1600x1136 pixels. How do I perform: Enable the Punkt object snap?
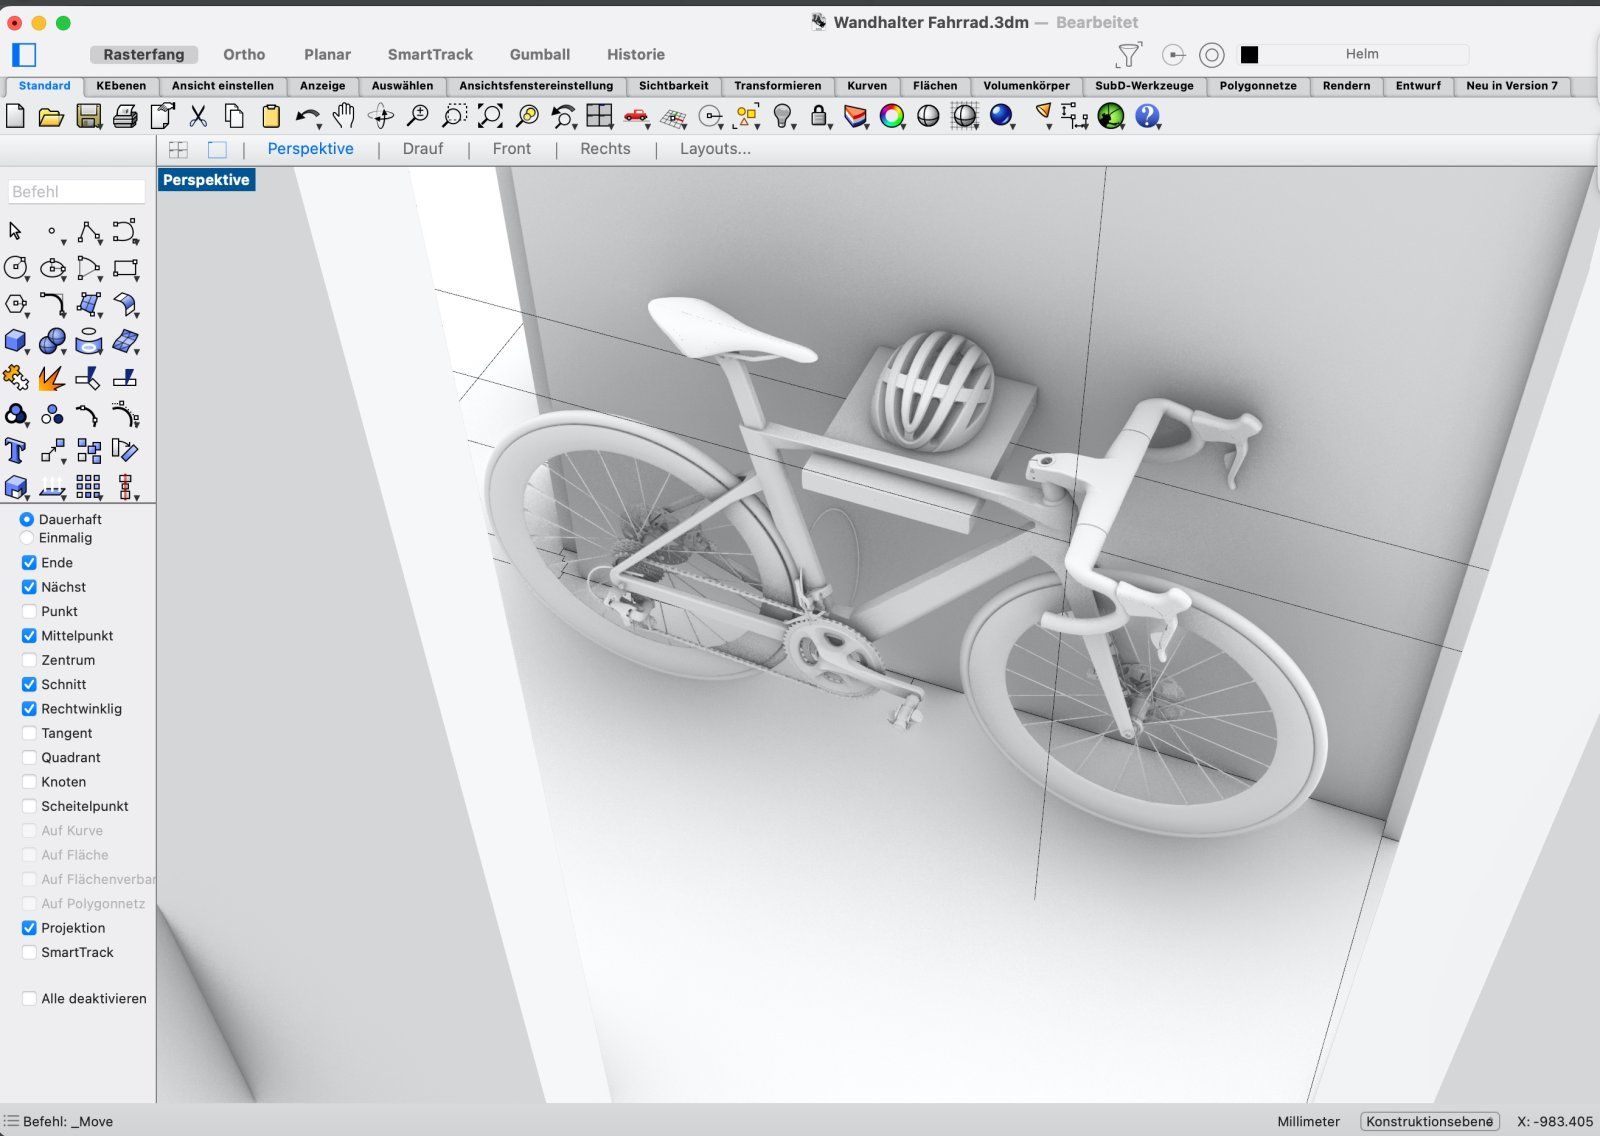[x=29, y=612]
